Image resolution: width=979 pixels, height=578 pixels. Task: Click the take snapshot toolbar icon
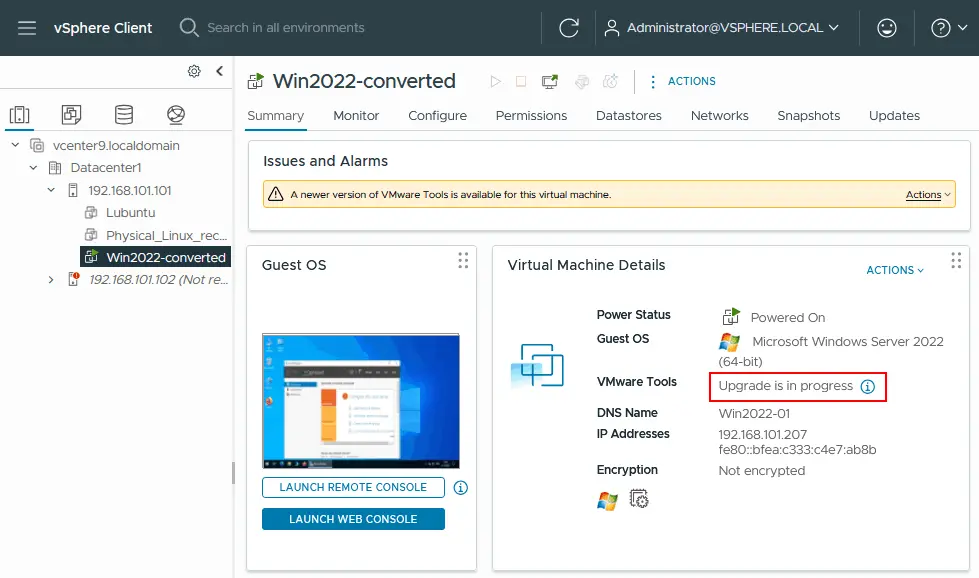[610, 82]
